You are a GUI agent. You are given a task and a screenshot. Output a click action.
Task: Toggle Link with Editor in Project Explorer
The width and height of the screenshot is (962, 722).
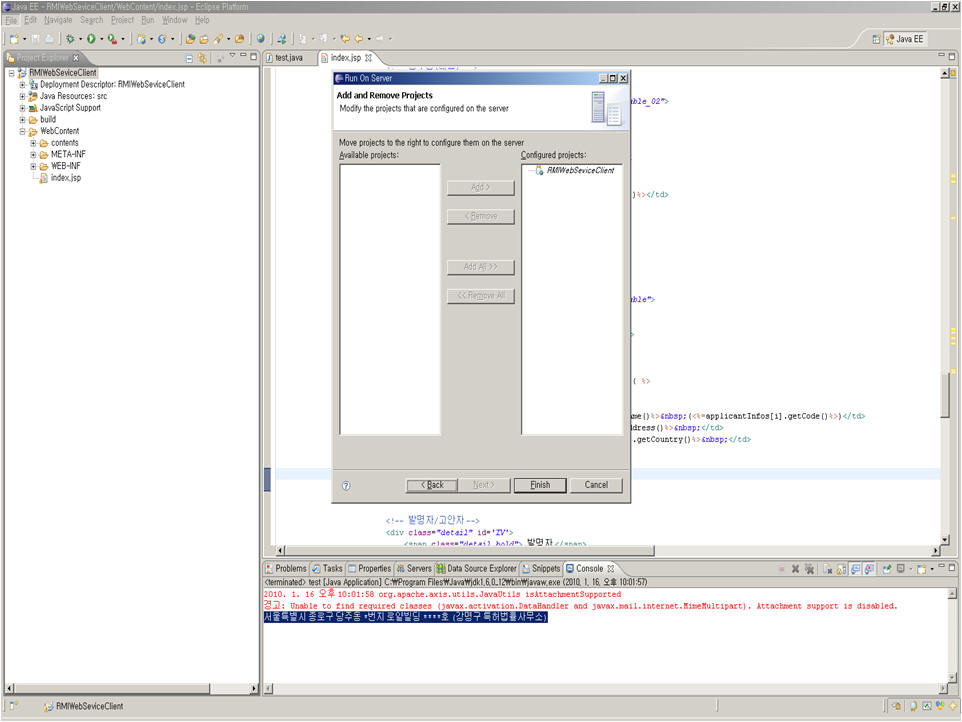click(x=202, y=58)
